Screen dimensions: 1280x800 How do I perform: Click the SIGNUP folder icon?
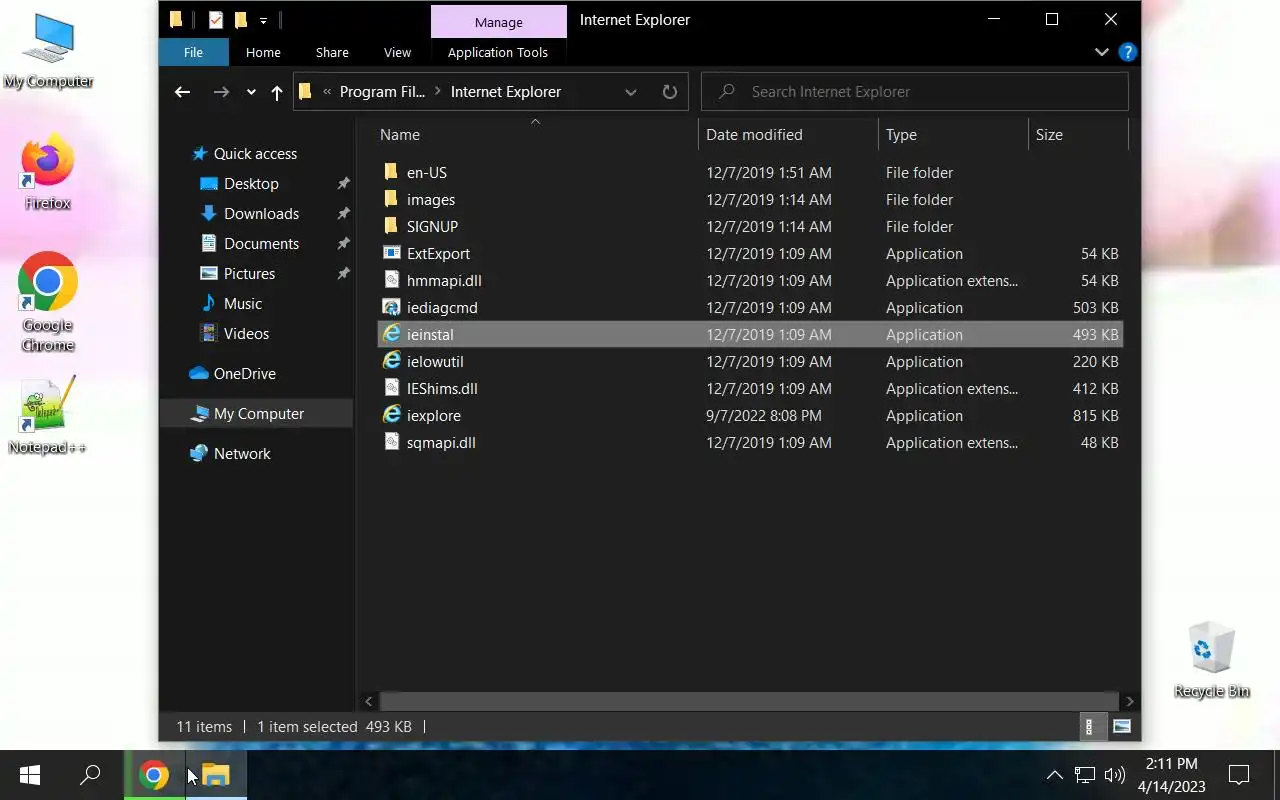[x=391, y=226]
